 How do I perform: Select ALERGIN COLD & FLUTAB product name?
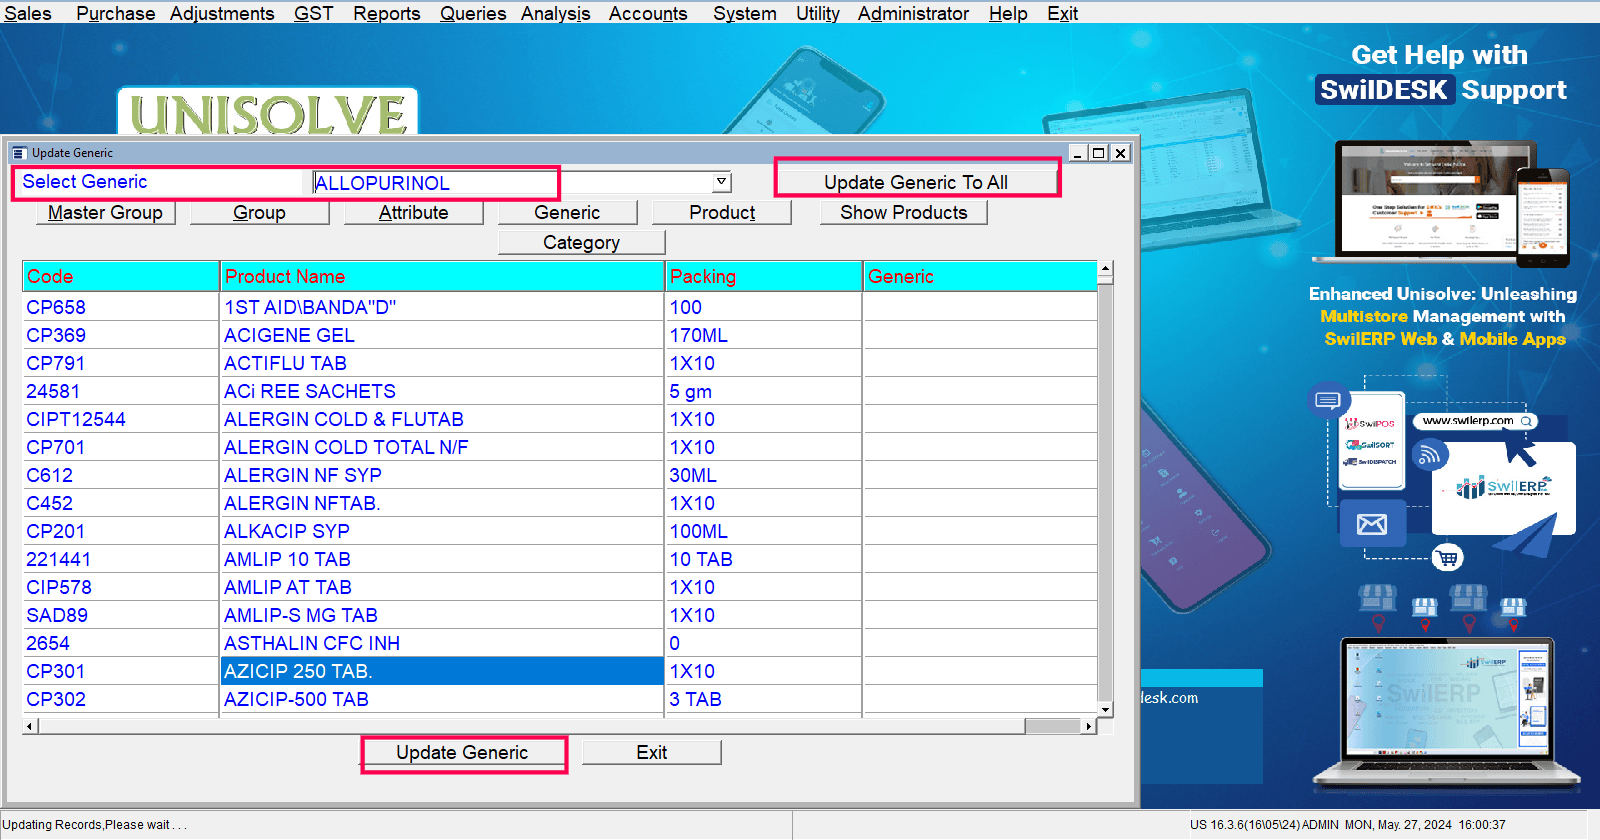(344, 419)
